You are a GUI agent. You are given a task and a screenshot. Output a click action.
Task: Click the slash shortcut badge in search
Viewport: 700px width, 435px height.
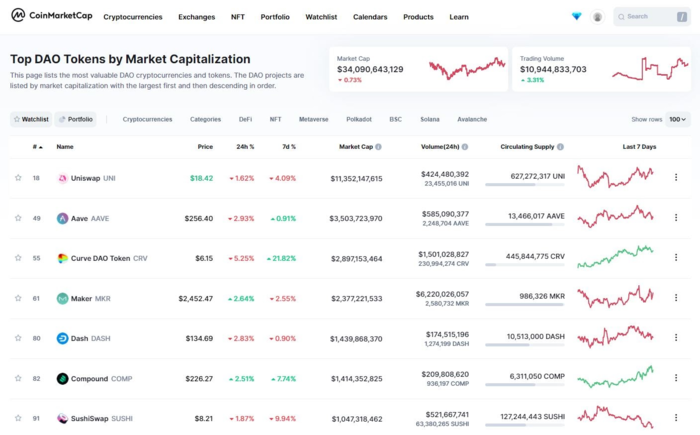point(682,17)
